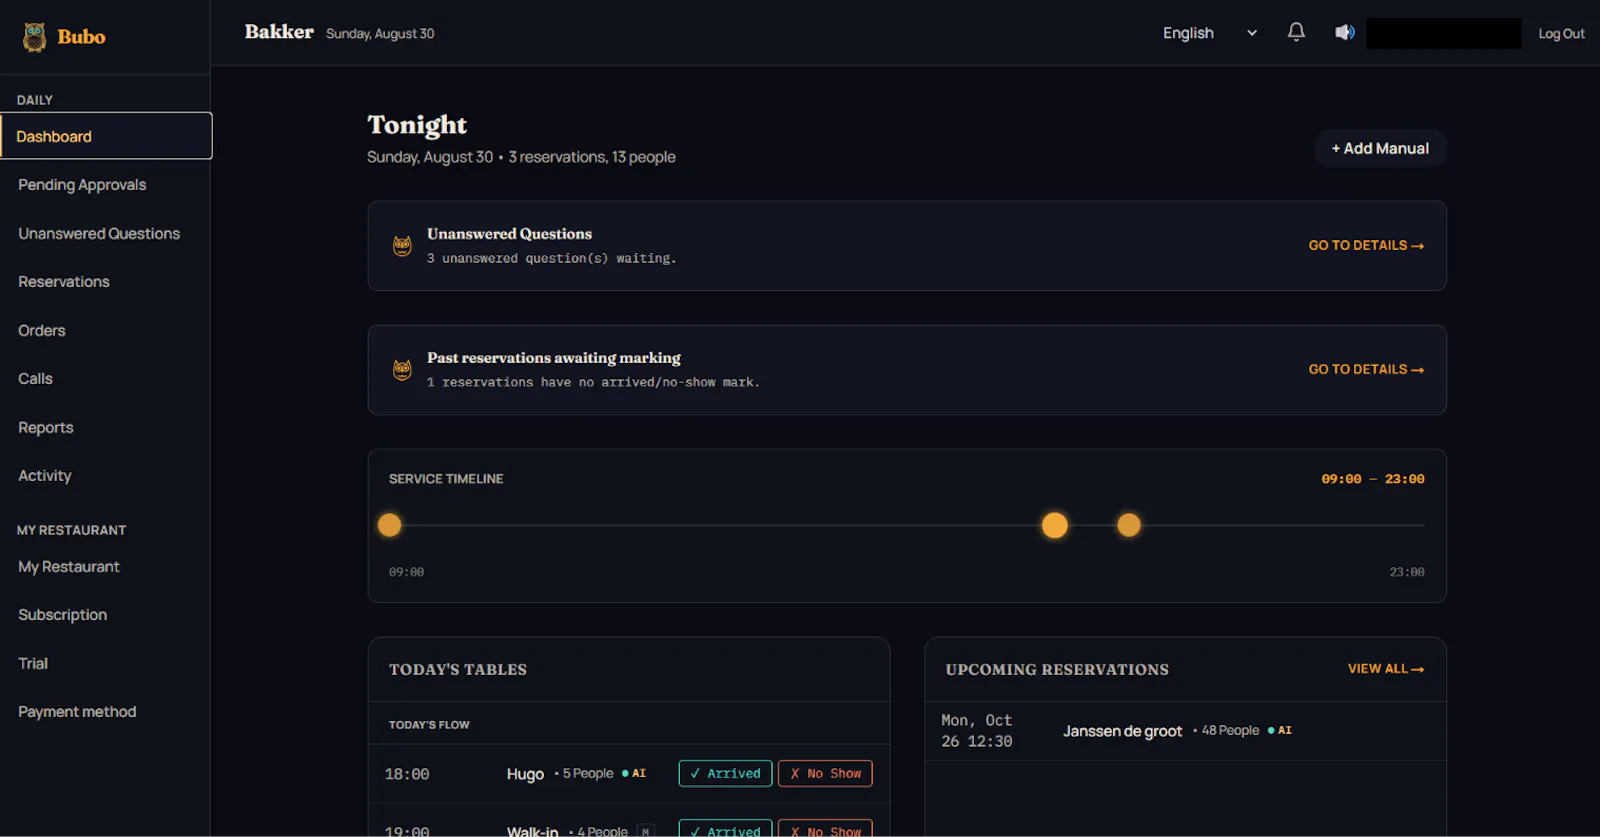Mark Hugo's 18:00 reservation as Arrived
Screen dimensions: 1600x837
tap(725, 774)
